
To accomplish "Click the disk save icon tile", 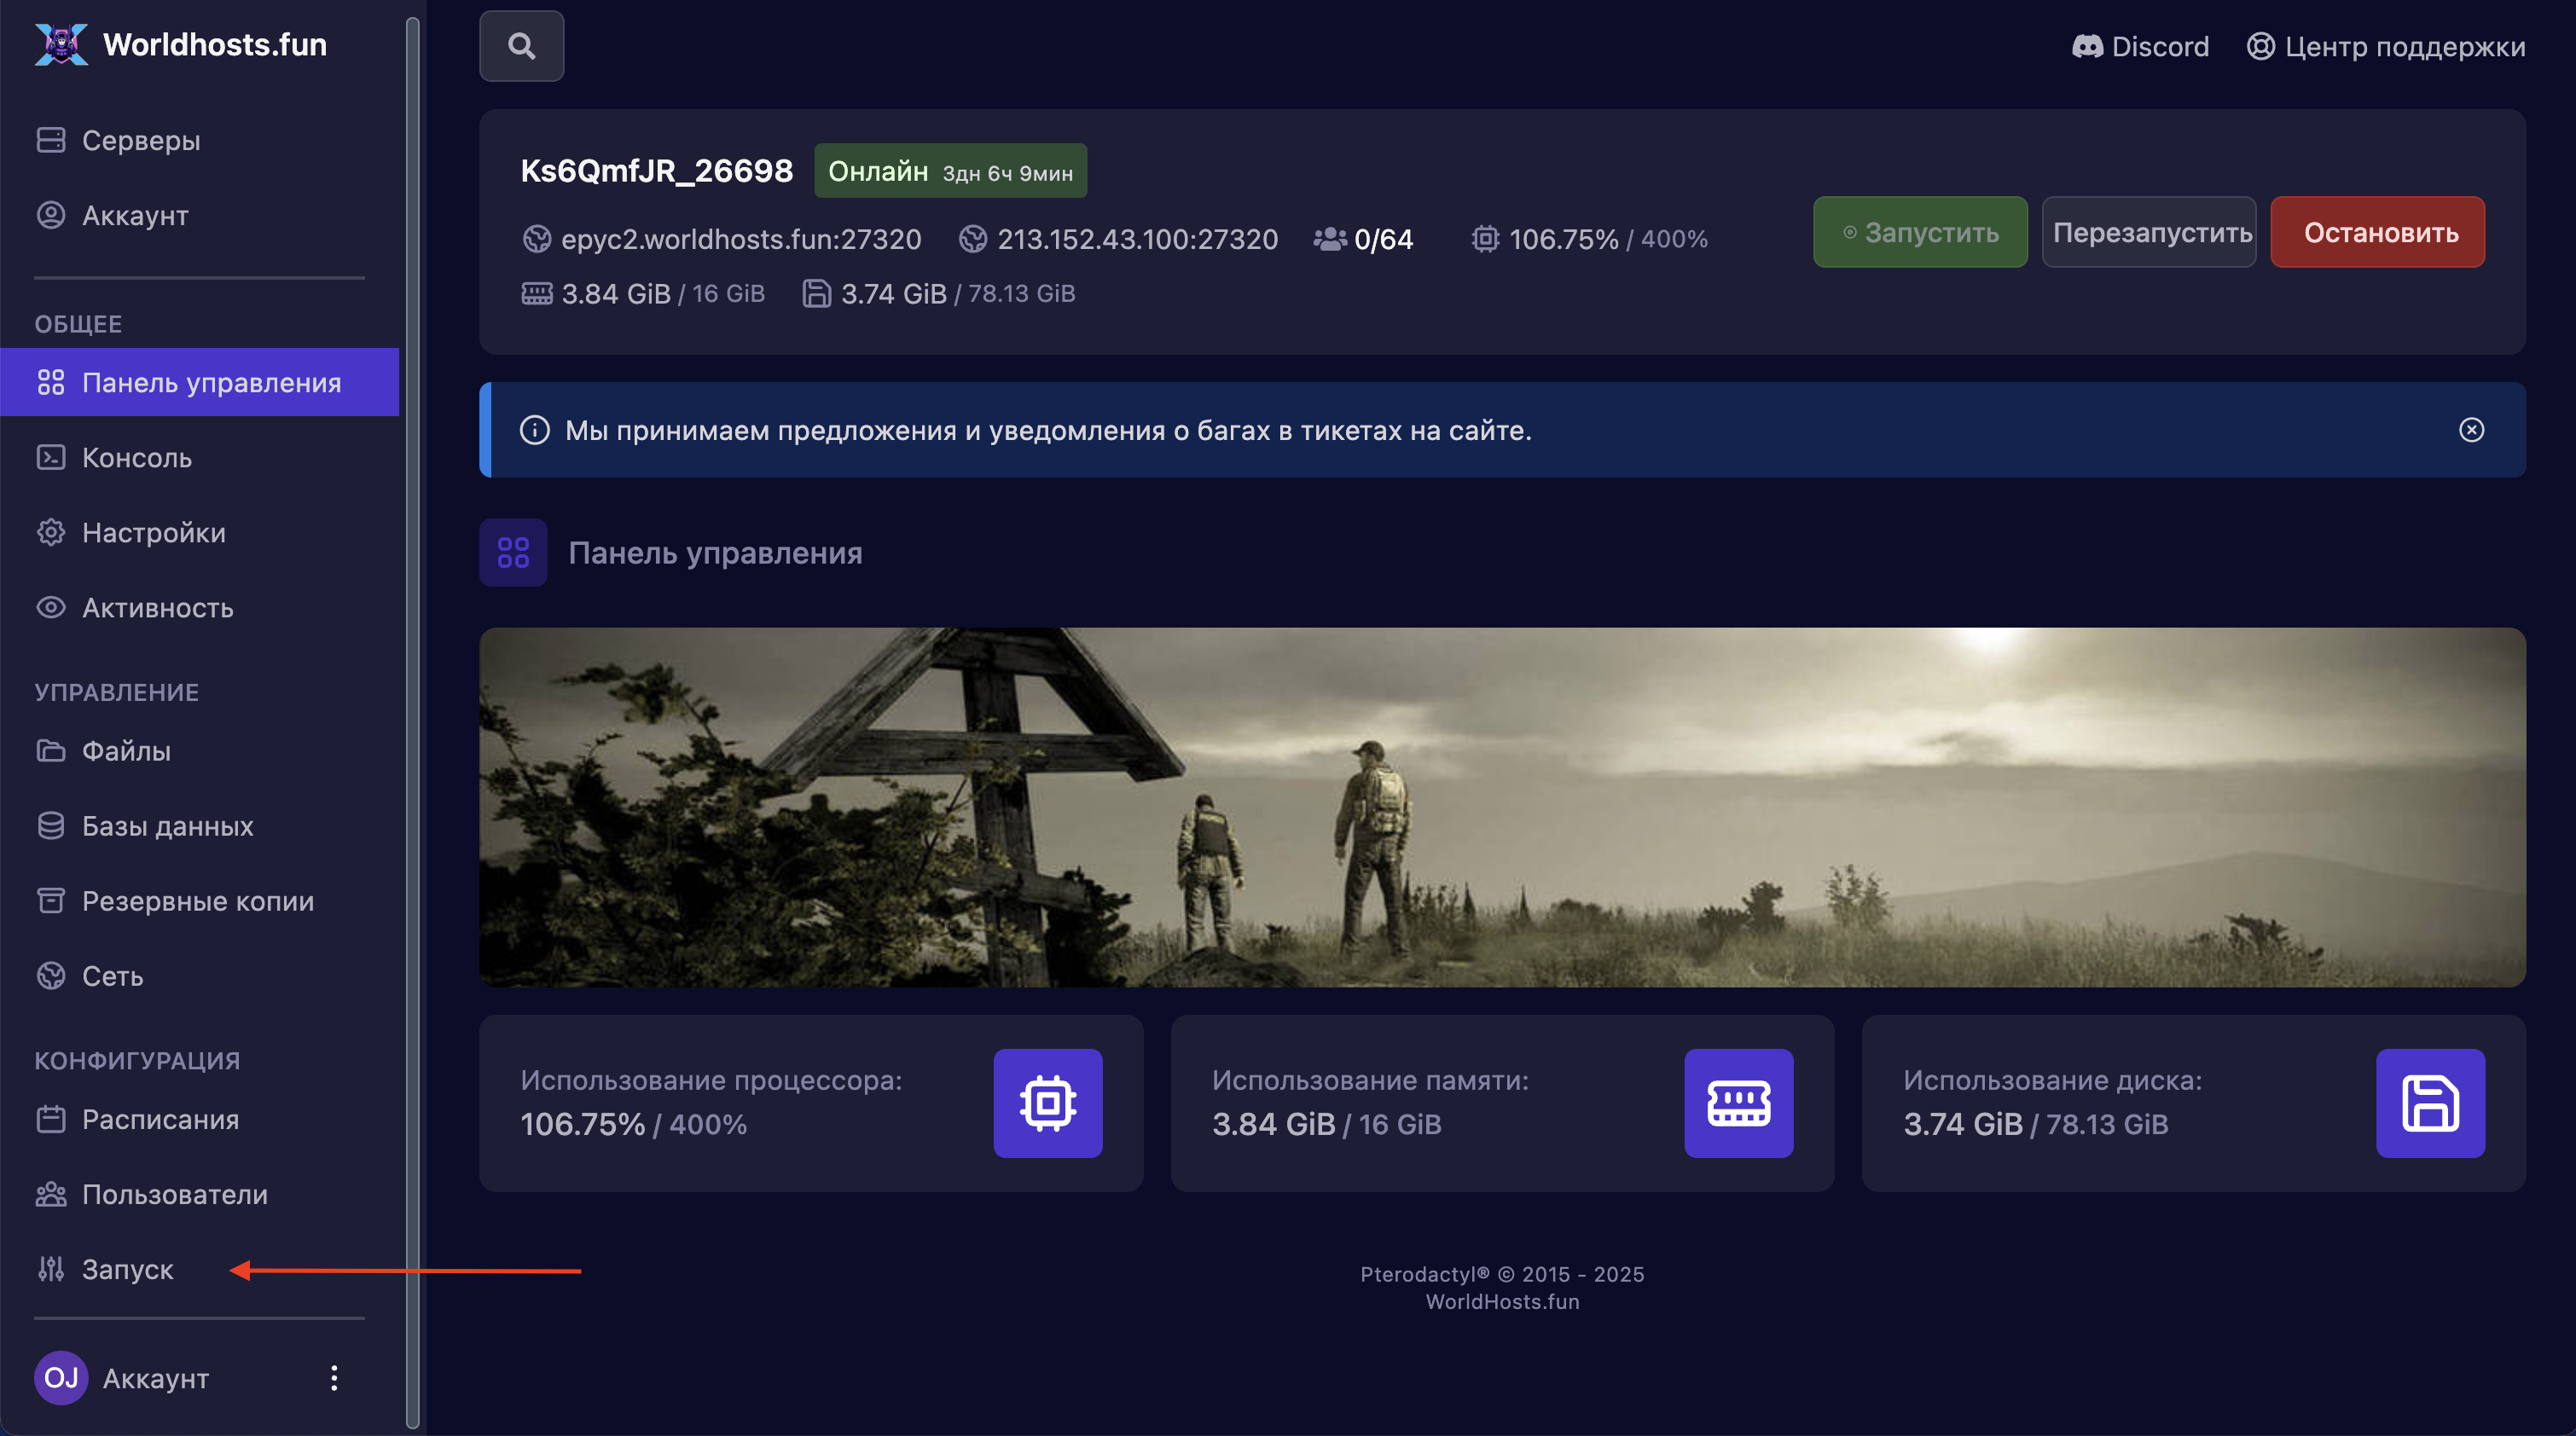I will [2430, 1103].
